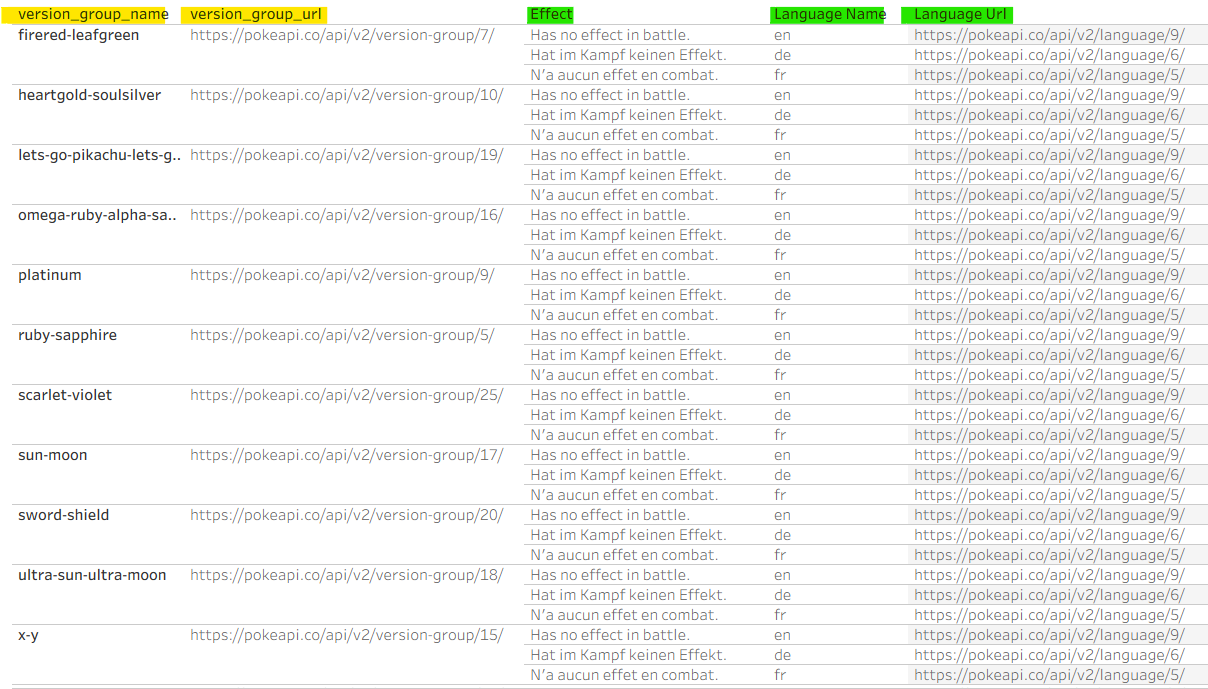The width and height of the screenshot is (1208, 689).
Task: Click 'N'a aucun effet en combat.' under scarlet-violet
Action: (624, 435)
